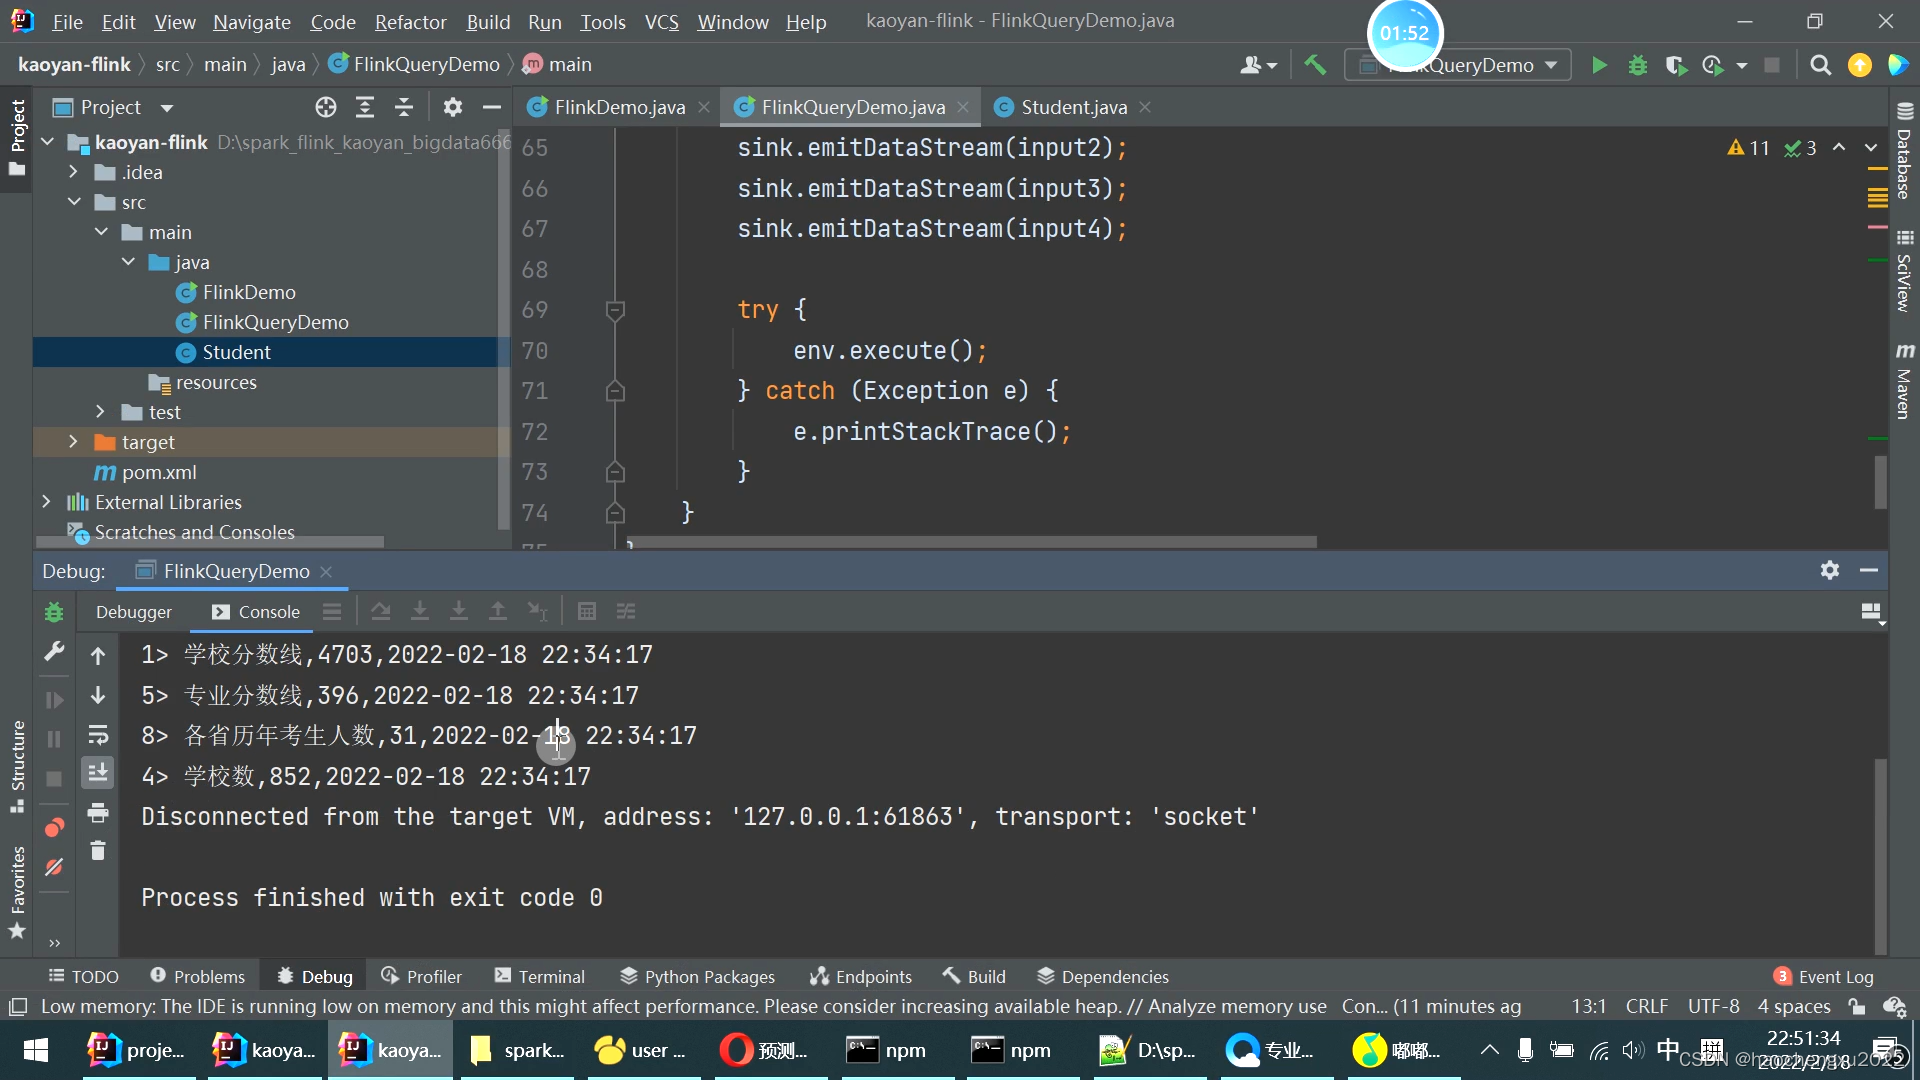The width and height of the screenshot is (1920, 1080).
Task: Collapse the src folder
Action: [x=75, y=202]
